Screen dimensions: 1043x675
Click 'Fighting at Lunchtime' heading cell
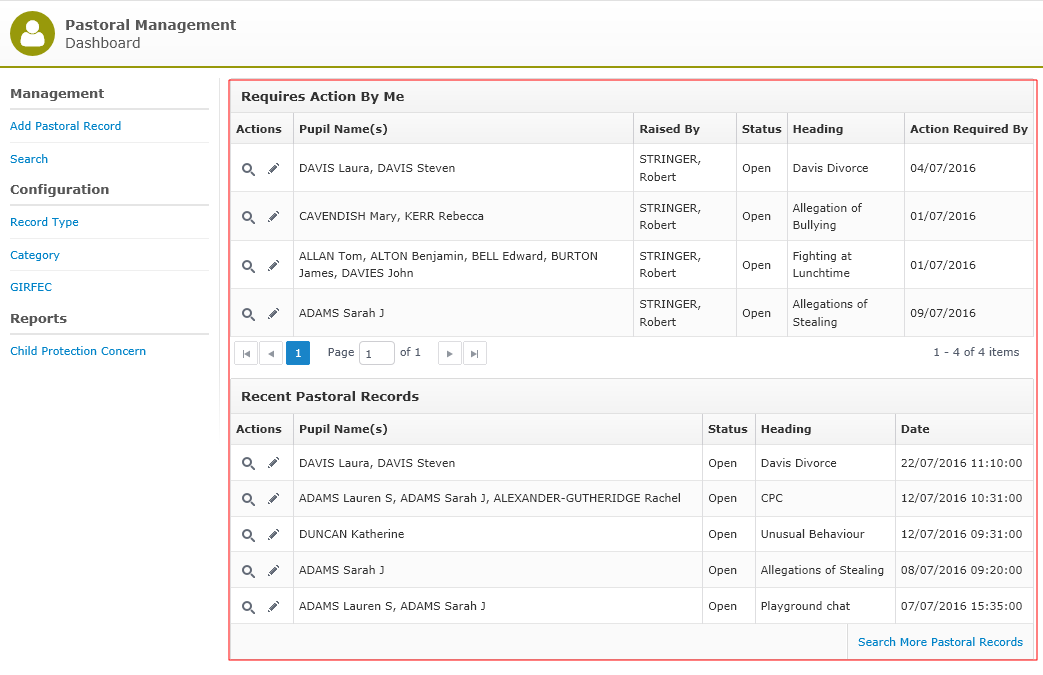(x=845, y=265)
